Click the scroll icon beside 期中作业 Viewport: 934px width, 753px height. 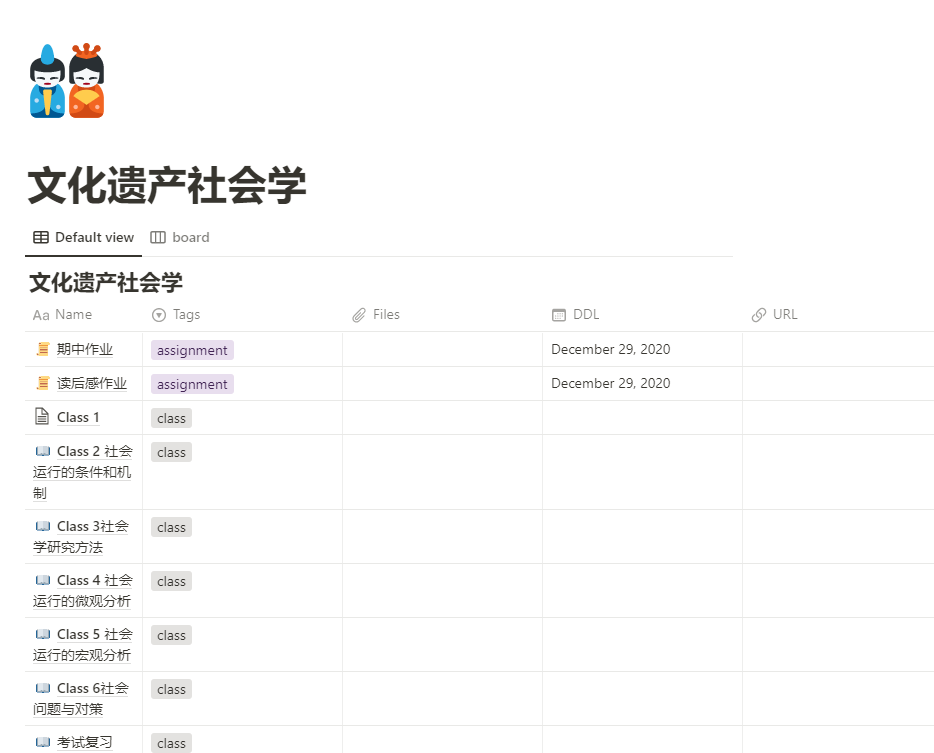click(x=42, y=350)
